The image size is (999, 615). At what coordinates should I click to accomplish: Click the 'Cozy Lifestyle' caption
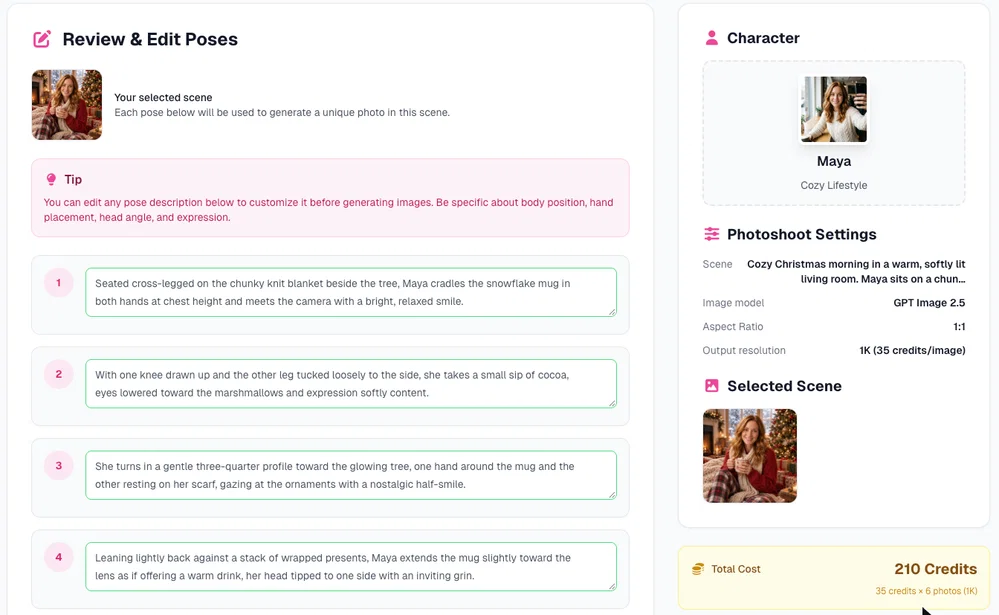point(834,185)
